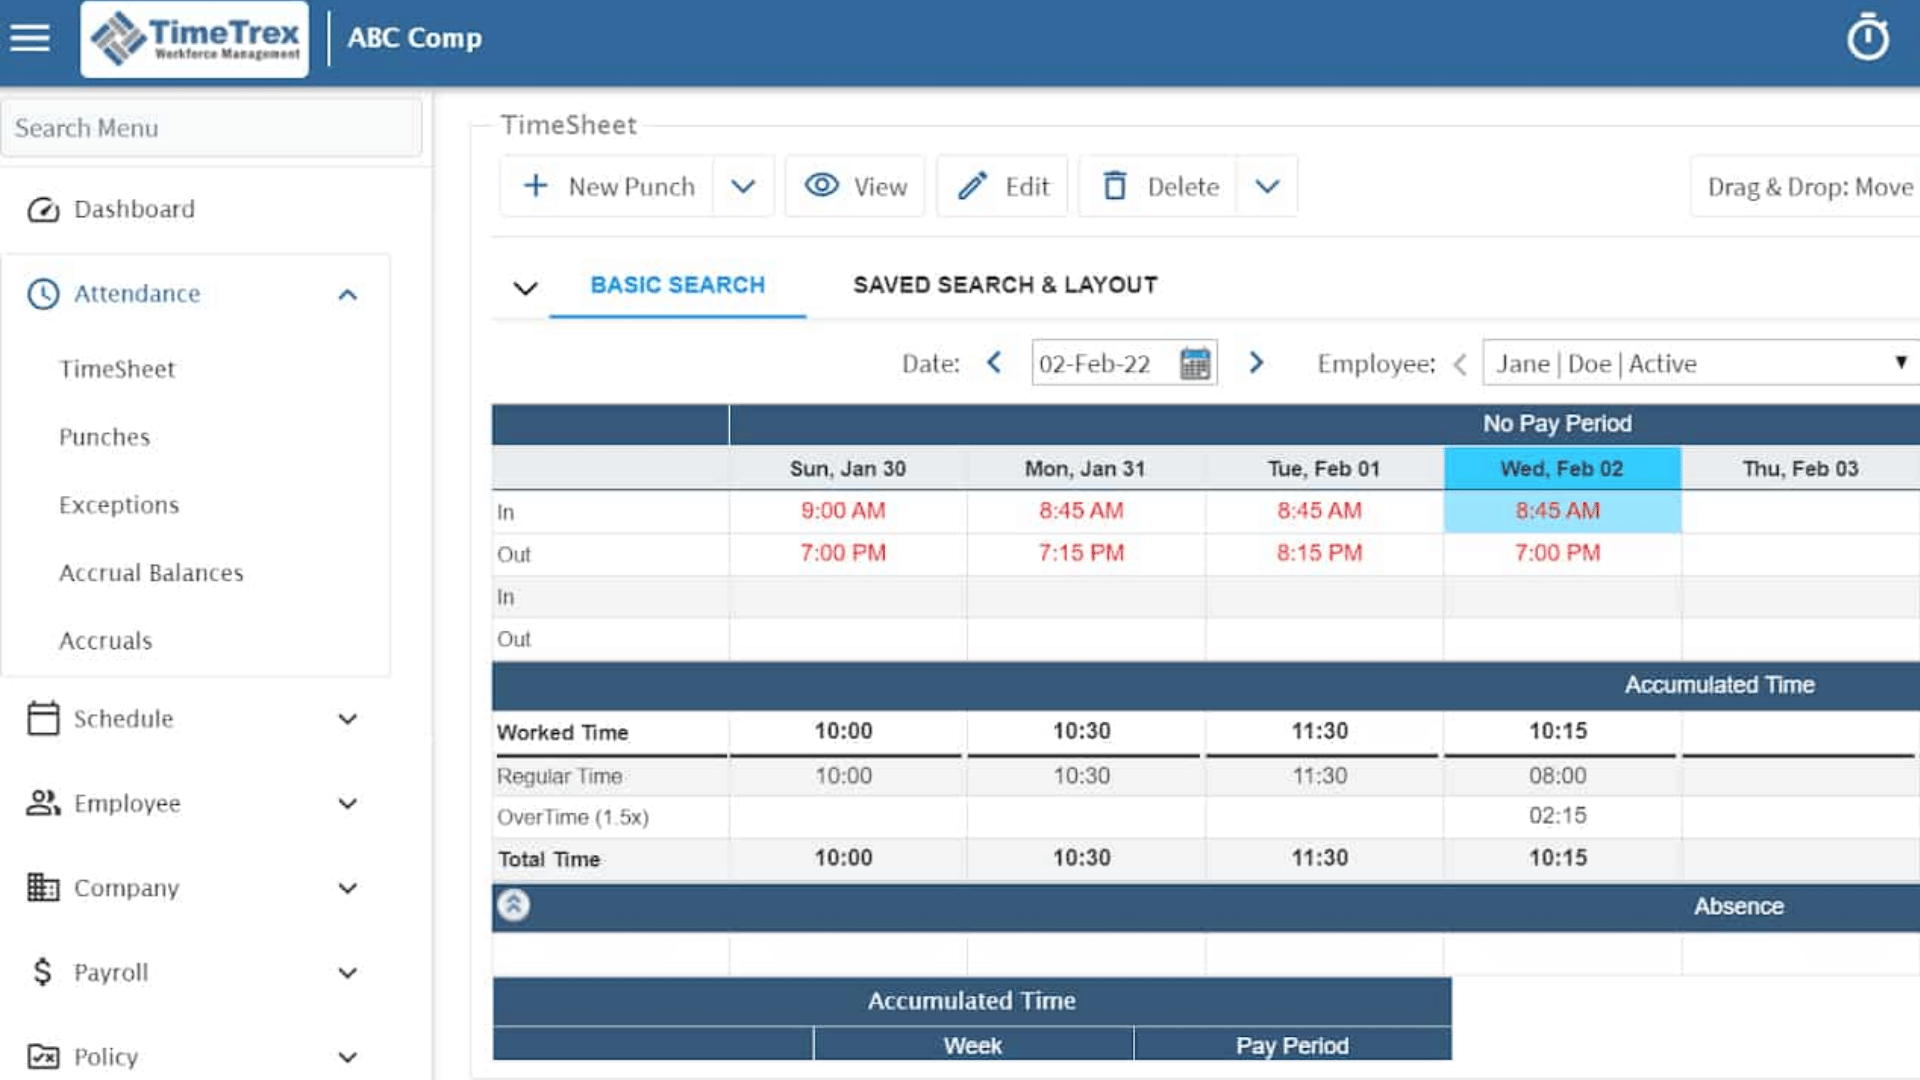This screenshot has width=1920, height=1080.
Task: Click the Drag & Drop: Move button
Action: [1805, 186]
